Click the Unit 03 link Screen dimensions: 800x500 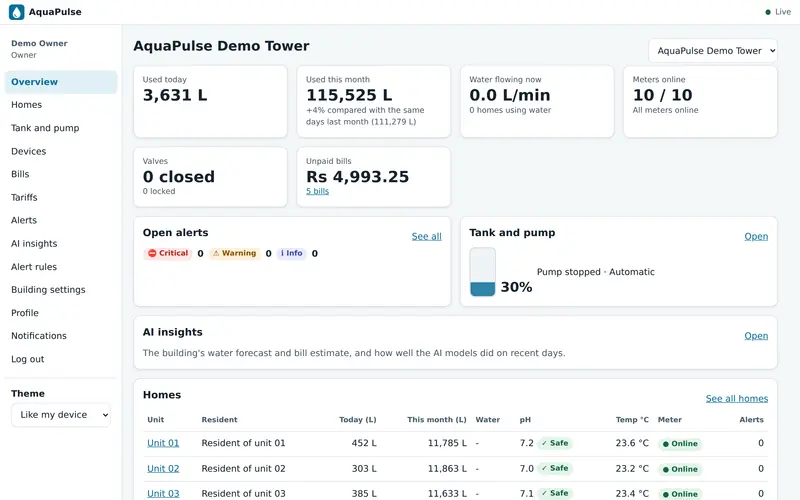tap(163, 494)
